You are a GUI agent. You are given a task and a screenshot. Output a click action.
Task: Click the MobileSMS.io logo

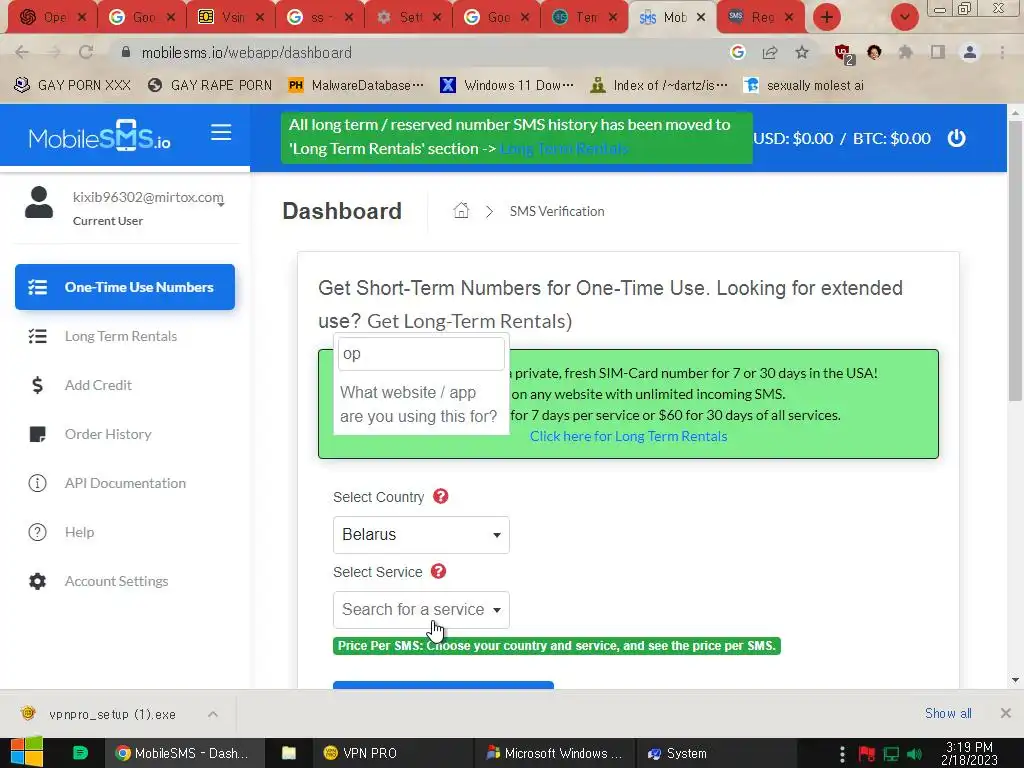[99, 136]
